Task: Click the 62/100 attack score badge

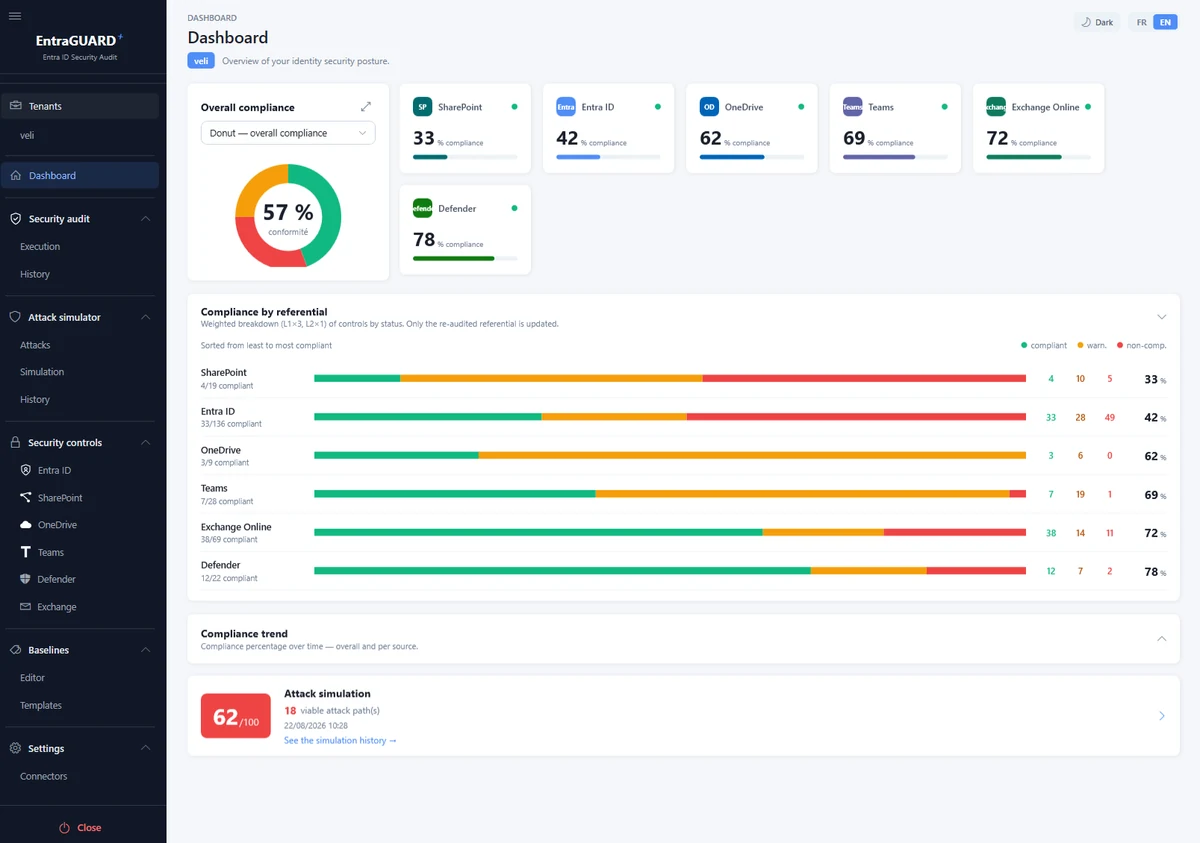Action: pyautogui.click(x=236, y=716)
